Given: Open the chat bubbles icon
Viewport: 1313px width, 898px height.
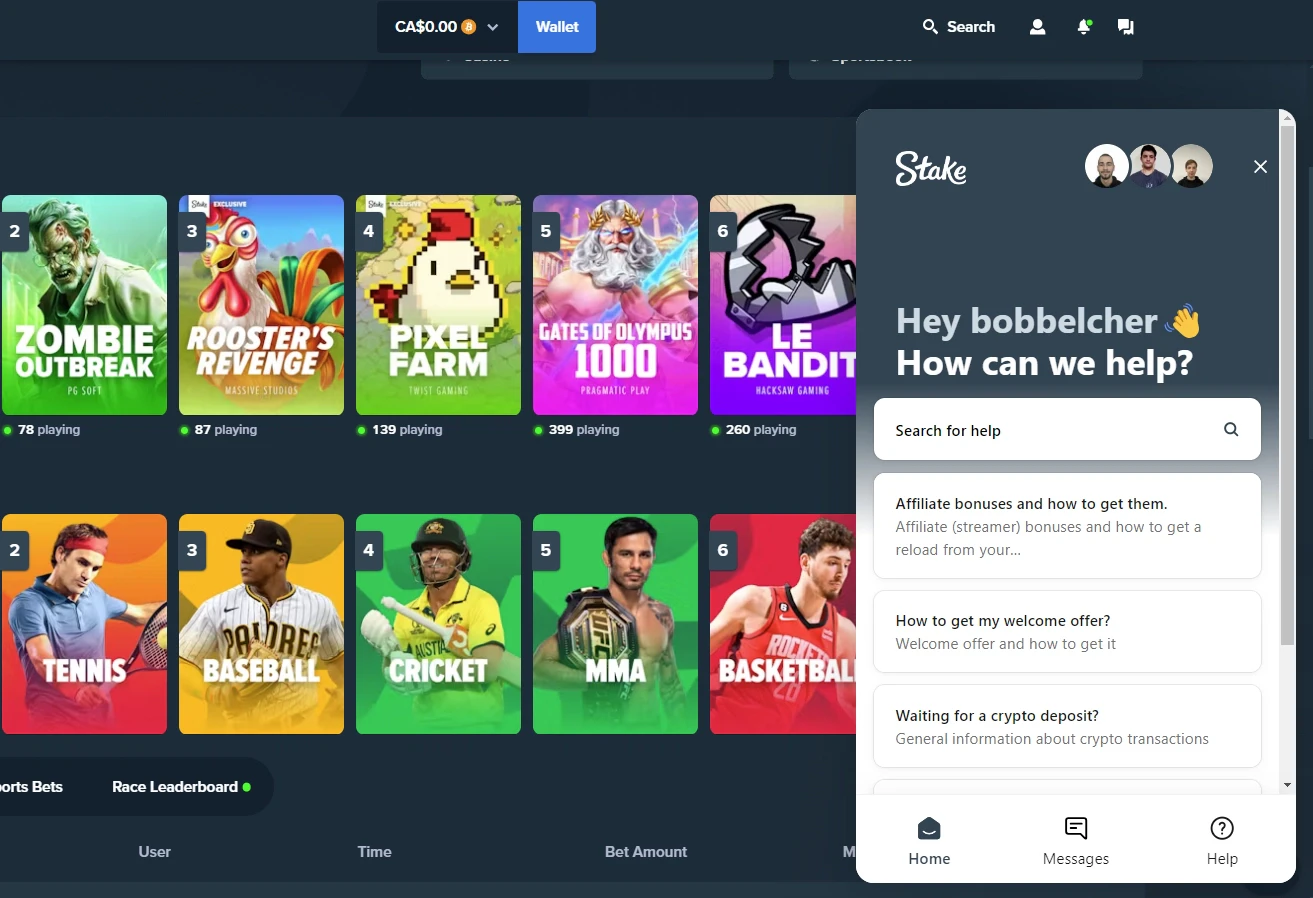Looking at the screenshot, I should pos(1126,27).
